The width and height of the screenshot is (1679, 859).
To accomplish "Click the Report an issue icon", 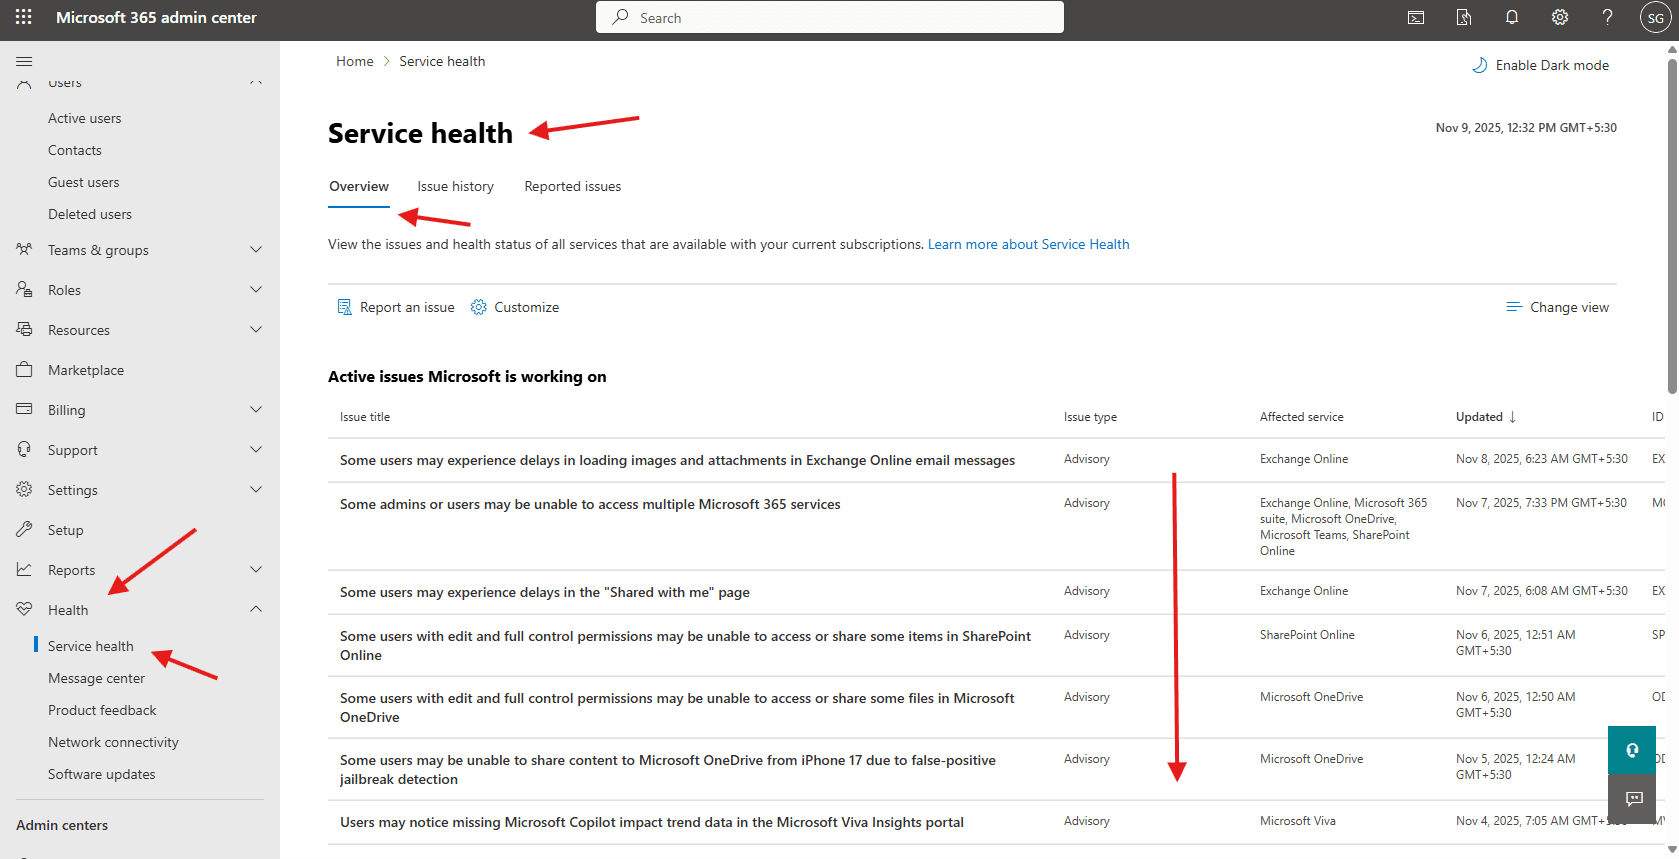I will 344,307.
